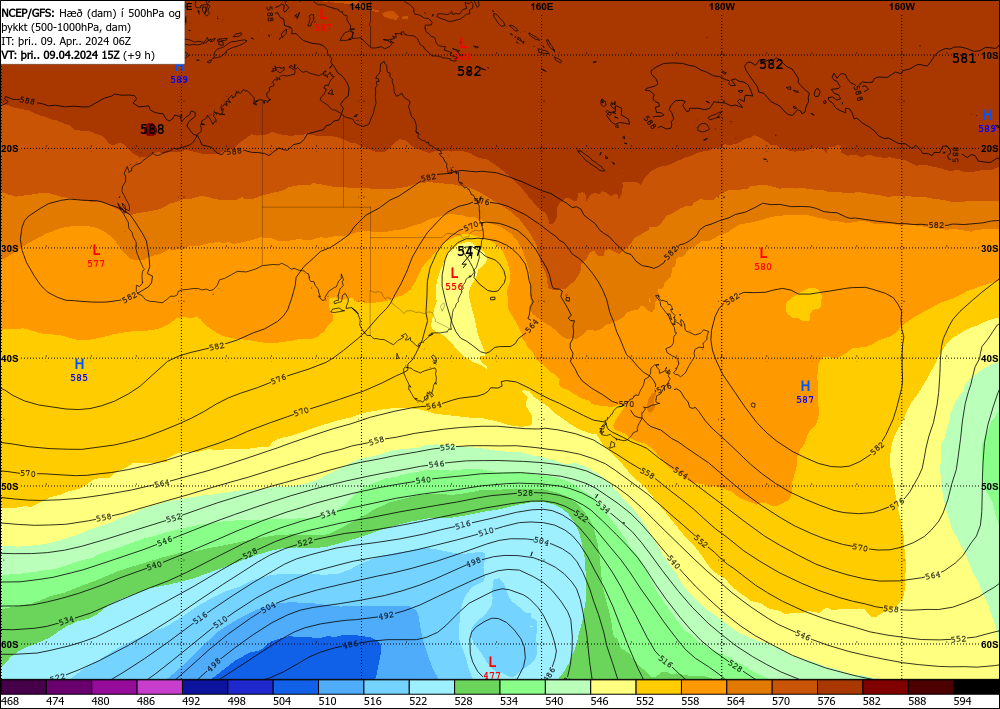Click the yellow 552–558 legend swatch
This screenshot has width=1000, height=709.
pos(658,687)
